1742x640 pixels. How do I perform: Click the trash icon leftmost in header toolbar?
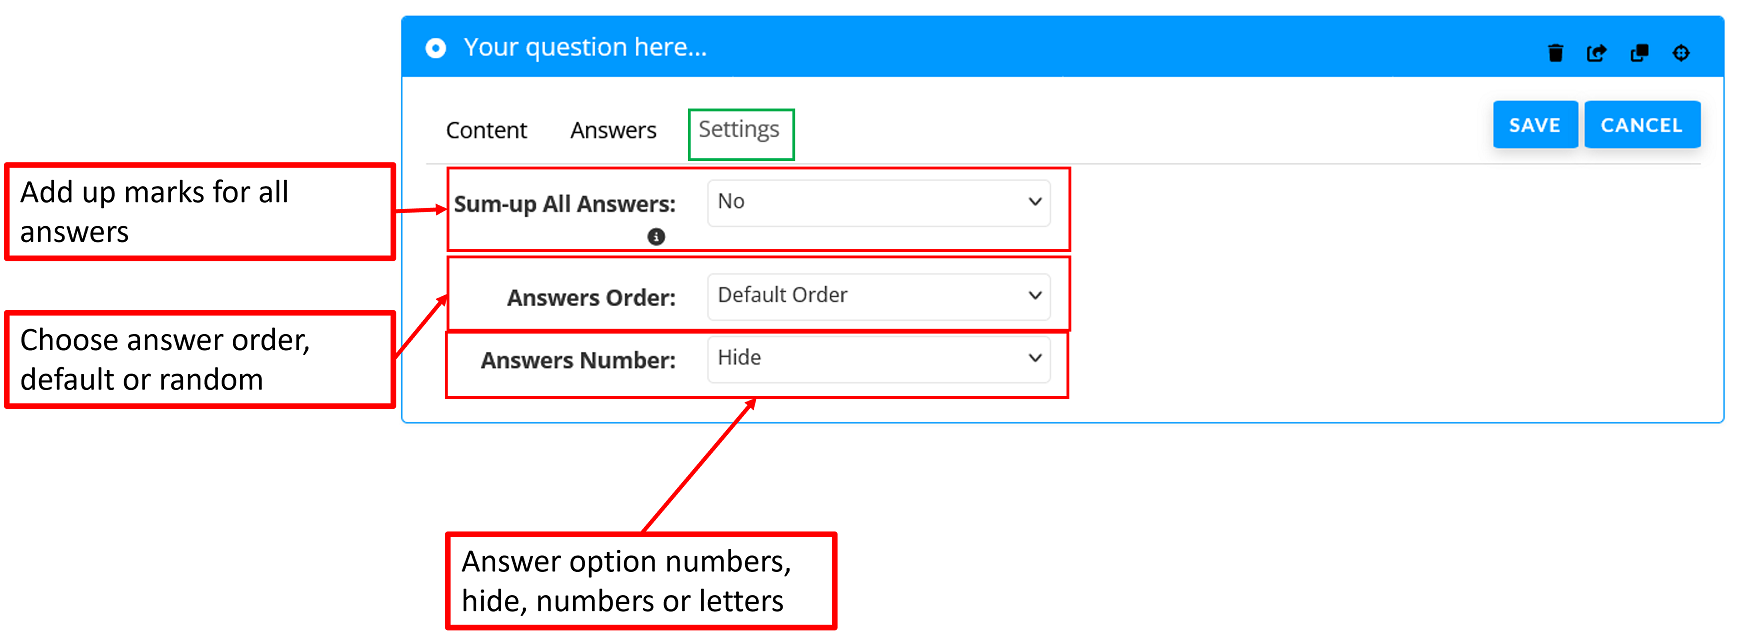coord(1556,53)
